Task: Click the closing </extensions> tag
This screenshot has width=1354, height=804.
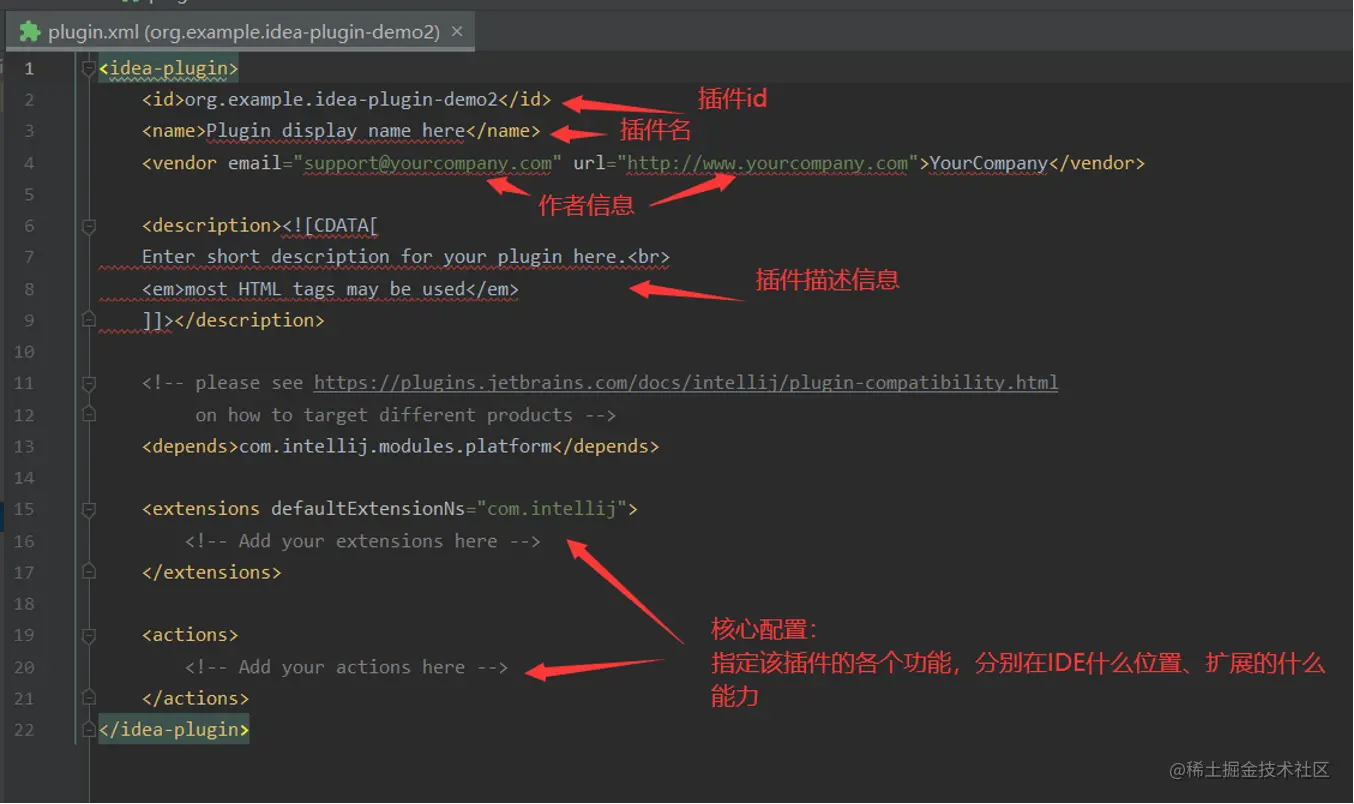Action: click(x=212, y=572)
